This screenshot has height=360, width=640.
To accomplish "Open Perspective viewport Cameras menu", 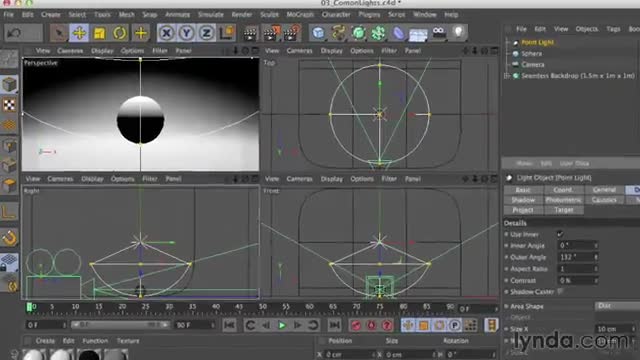I will pyautogui.click(x=70, y=51).
